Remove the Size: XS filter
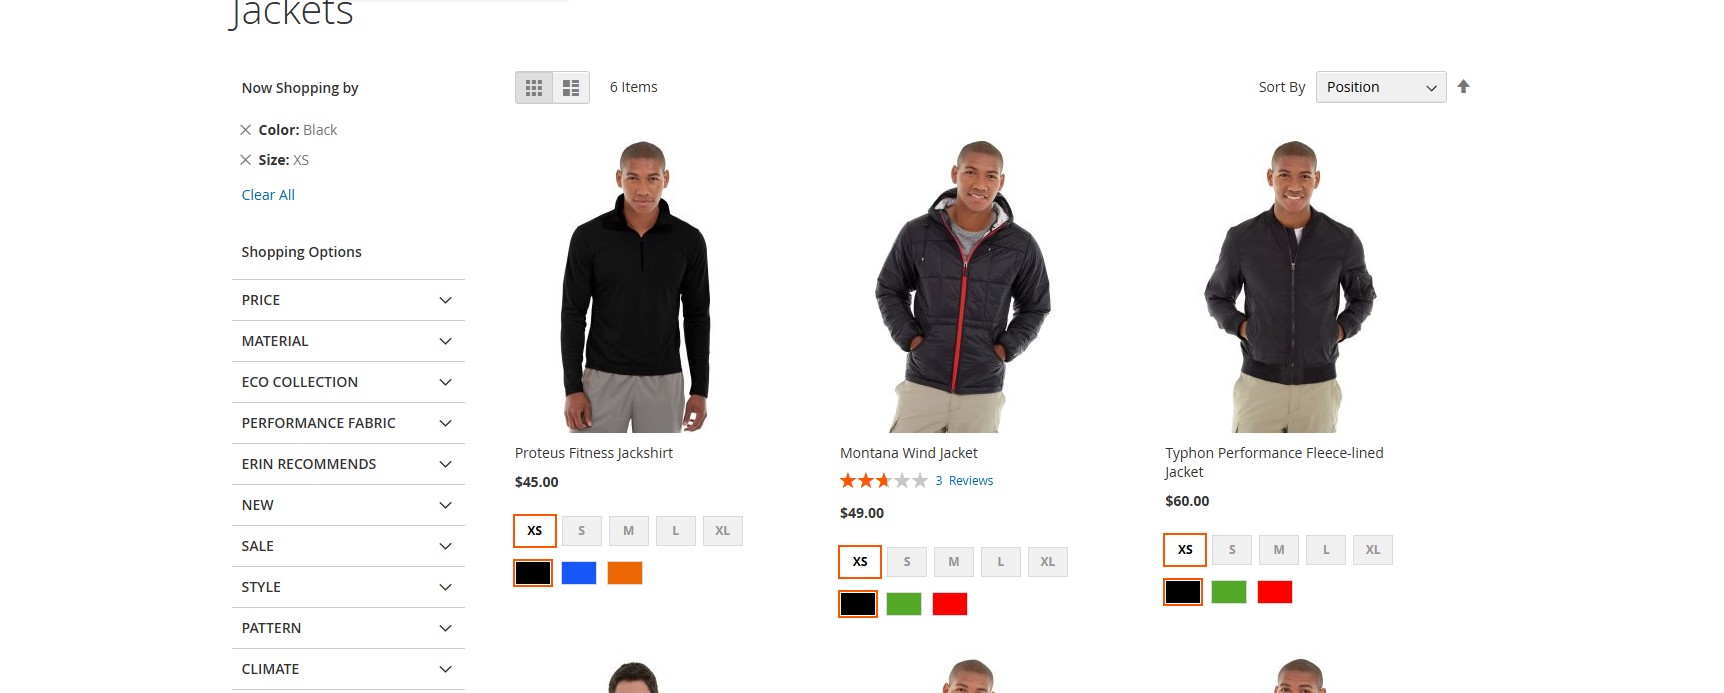1724x693 pixels. [x=246, y=160]
